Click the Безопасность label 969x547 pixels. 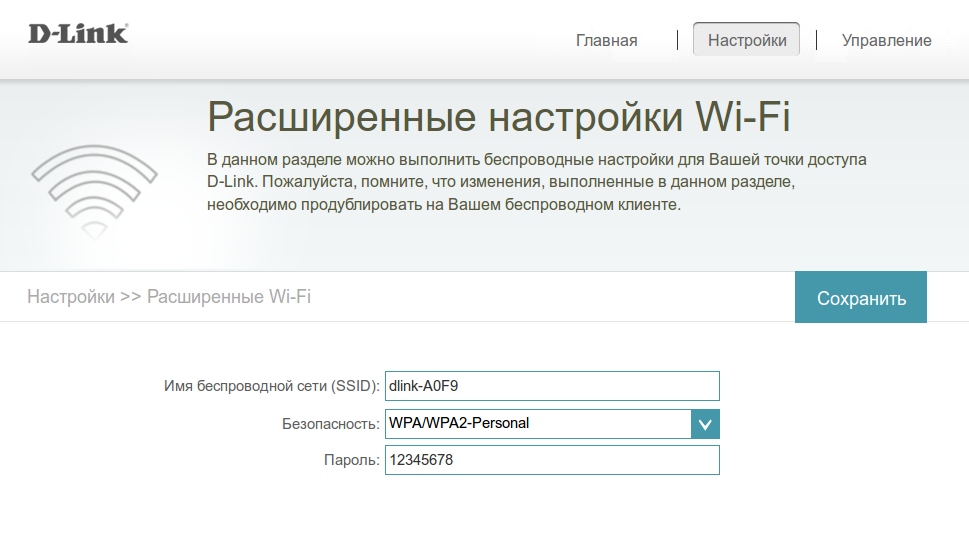330,424
